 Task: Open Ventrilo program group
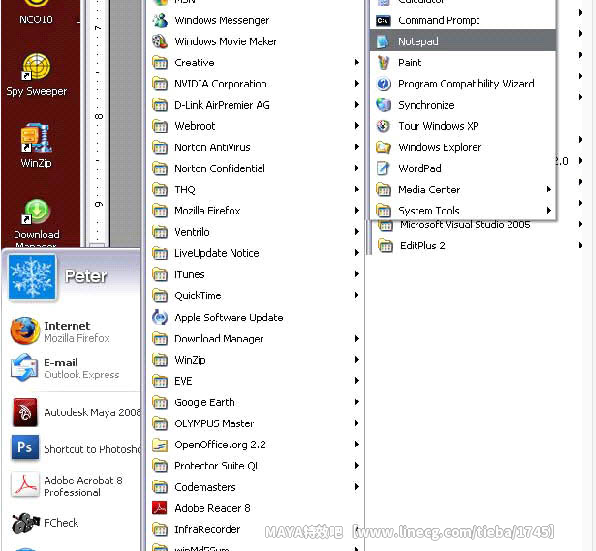pos(255,232)
